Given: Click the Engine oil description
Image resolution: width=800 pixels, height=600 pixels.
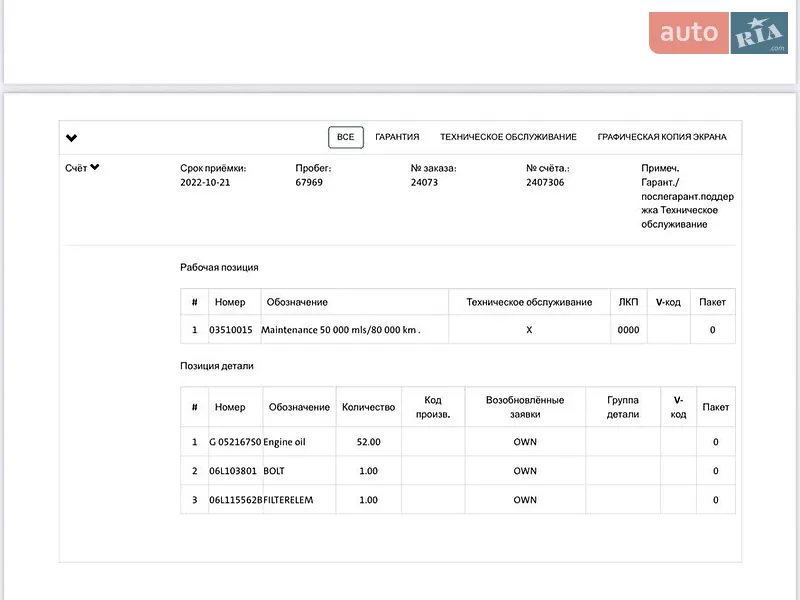Looking at the screenshot, I should click(284, 442).
